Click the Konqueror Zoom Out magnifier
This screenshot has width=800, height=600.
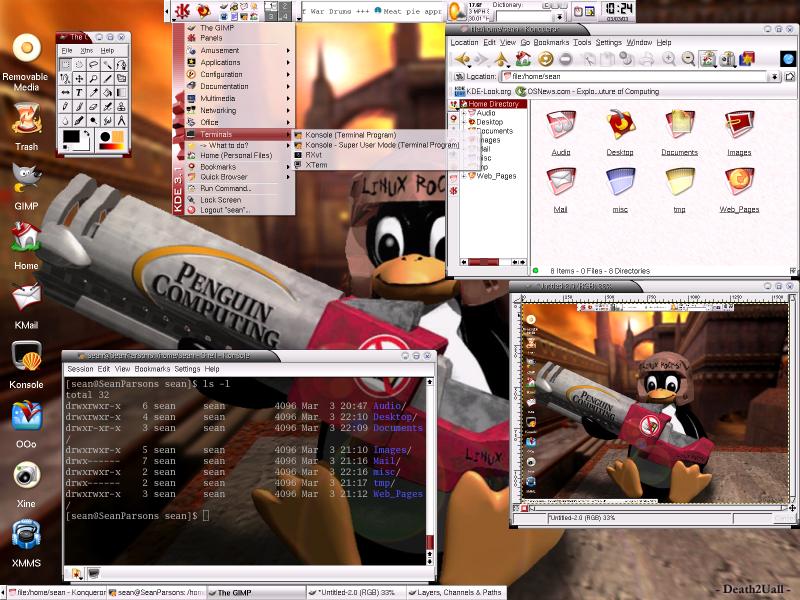688,59
